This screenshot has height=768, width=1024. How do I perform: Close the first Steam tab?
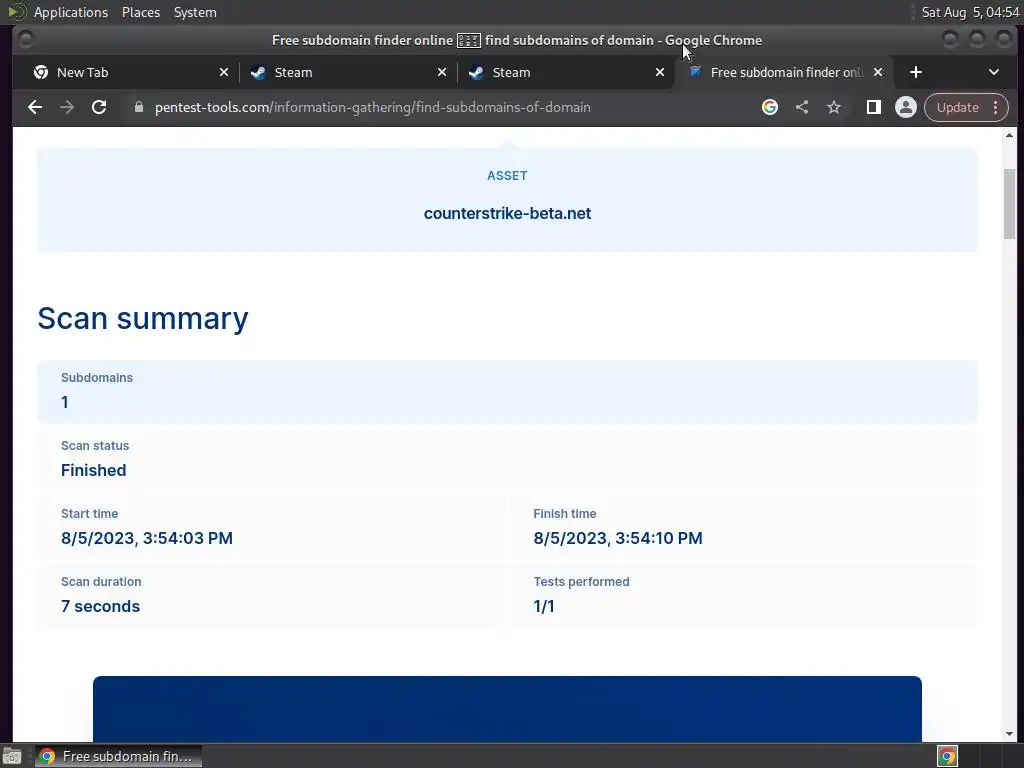442,72
